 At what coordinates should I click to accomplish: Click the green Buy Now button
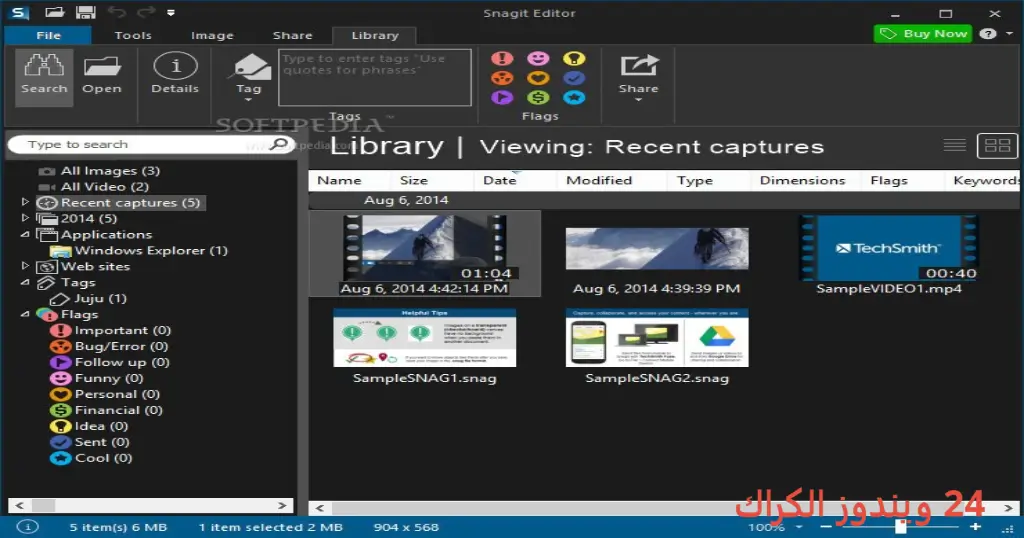[x=923, y=33]
